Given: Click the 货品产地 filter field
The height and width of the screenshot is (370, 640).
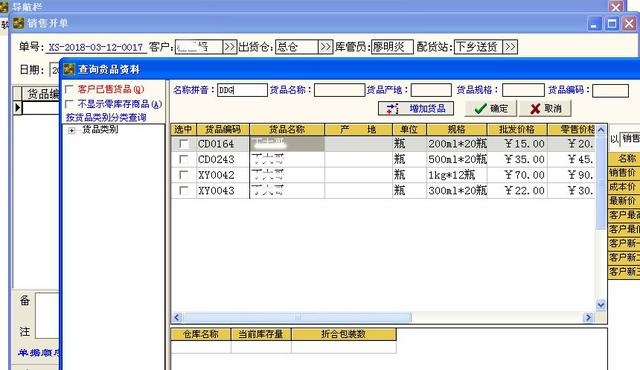Looking at the screenshot, I should [431, 90].
